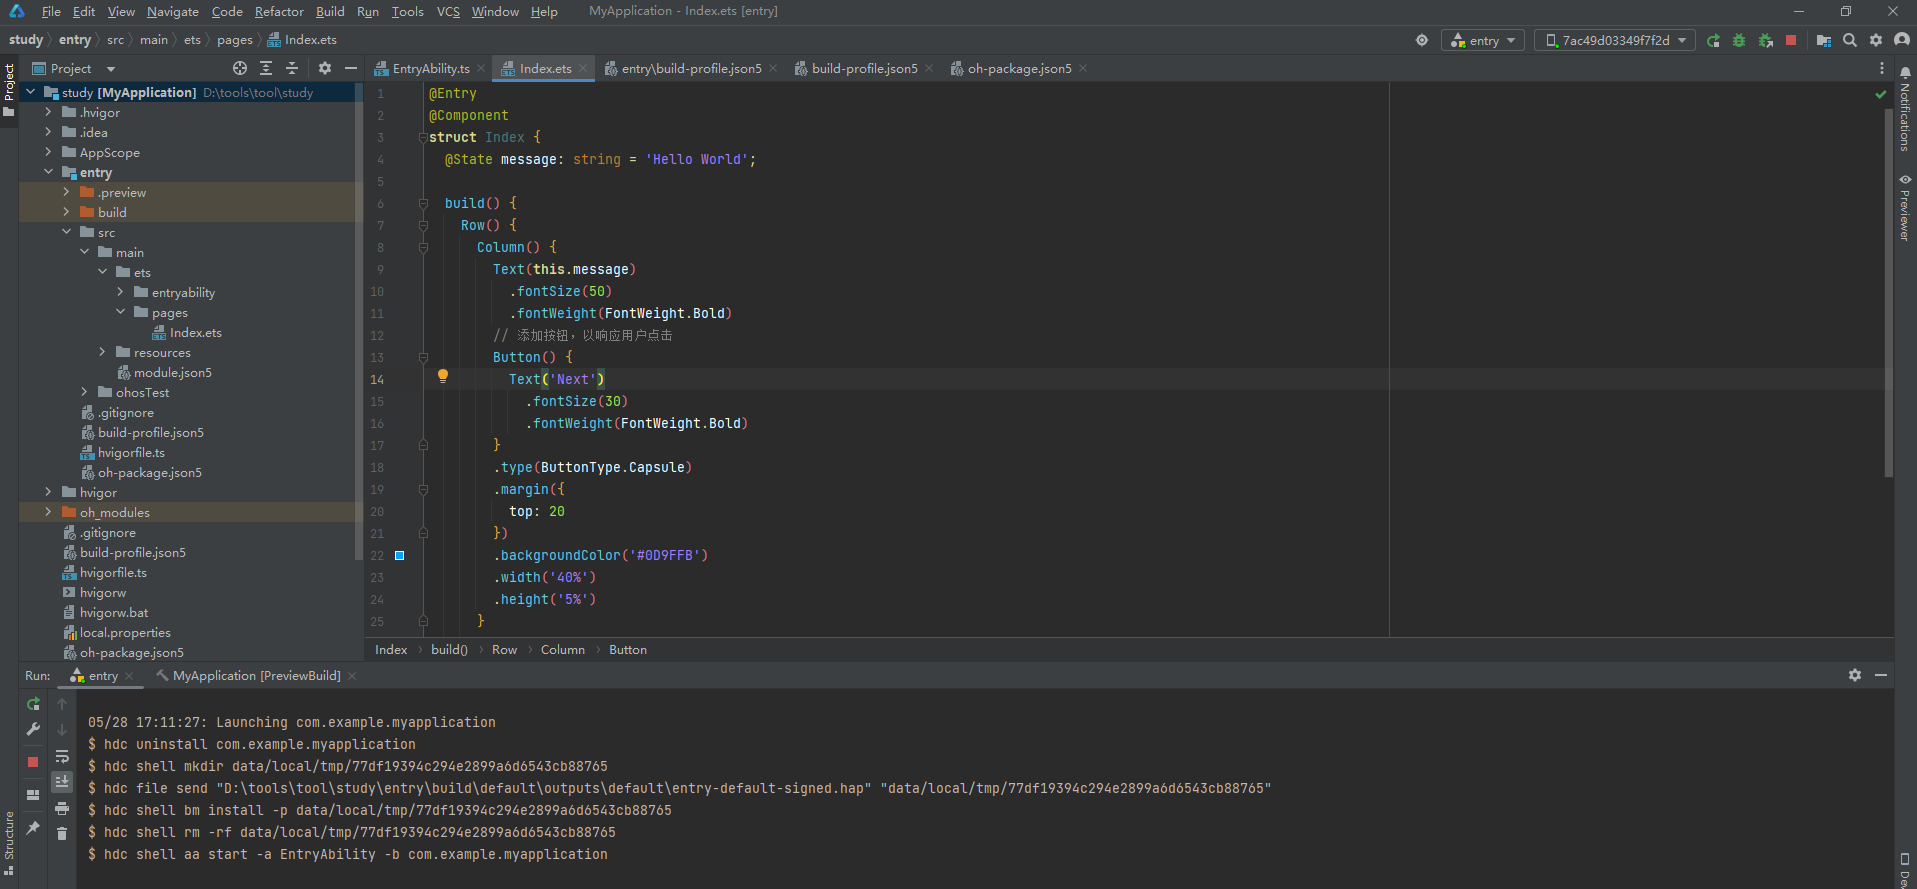Jump up the stack trace arrow
The image size is (1917, 889).
tap(62, 704)
